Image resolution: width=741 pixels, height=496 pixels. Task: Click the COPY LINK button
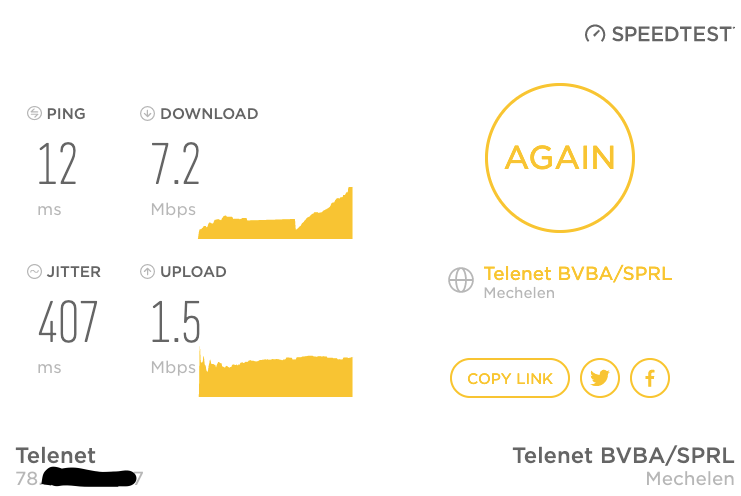click(510, 378)
